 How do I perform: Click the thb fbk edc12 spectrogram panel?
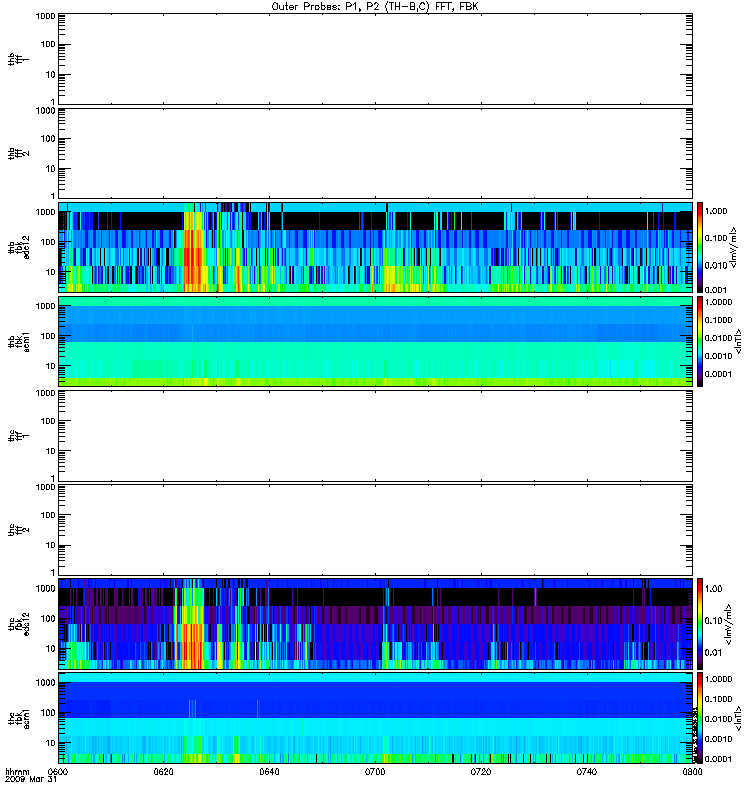tap(376, 247)
